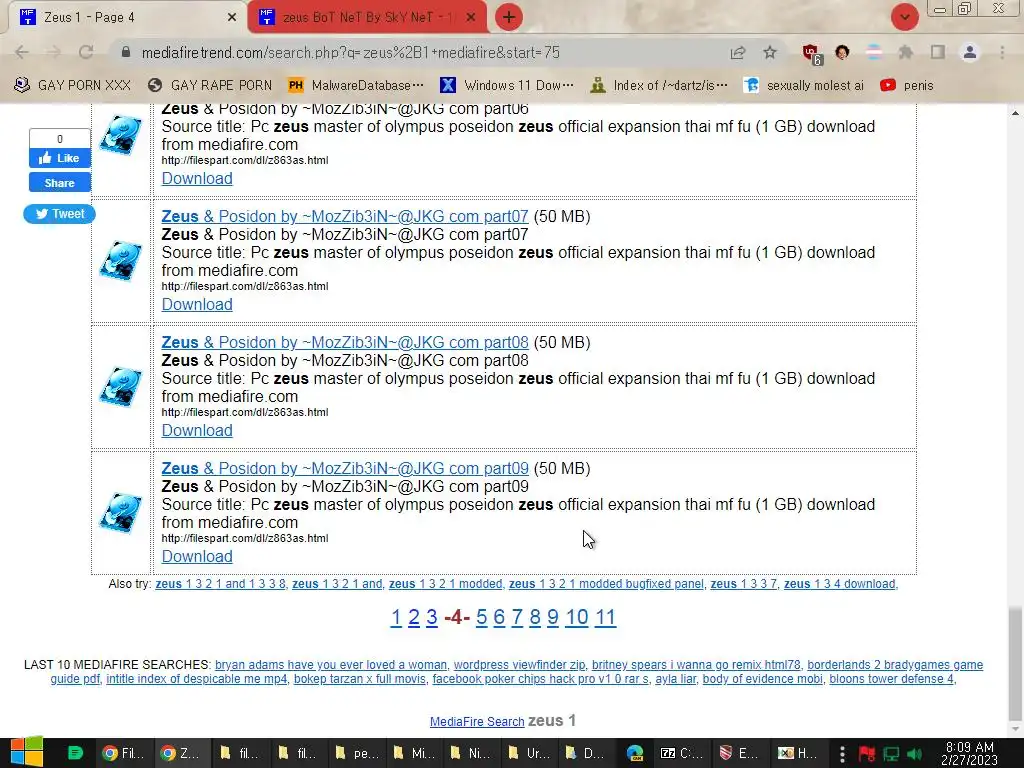Switch to the Chrome 'Fil...' taskbar window

coord(124,753)
